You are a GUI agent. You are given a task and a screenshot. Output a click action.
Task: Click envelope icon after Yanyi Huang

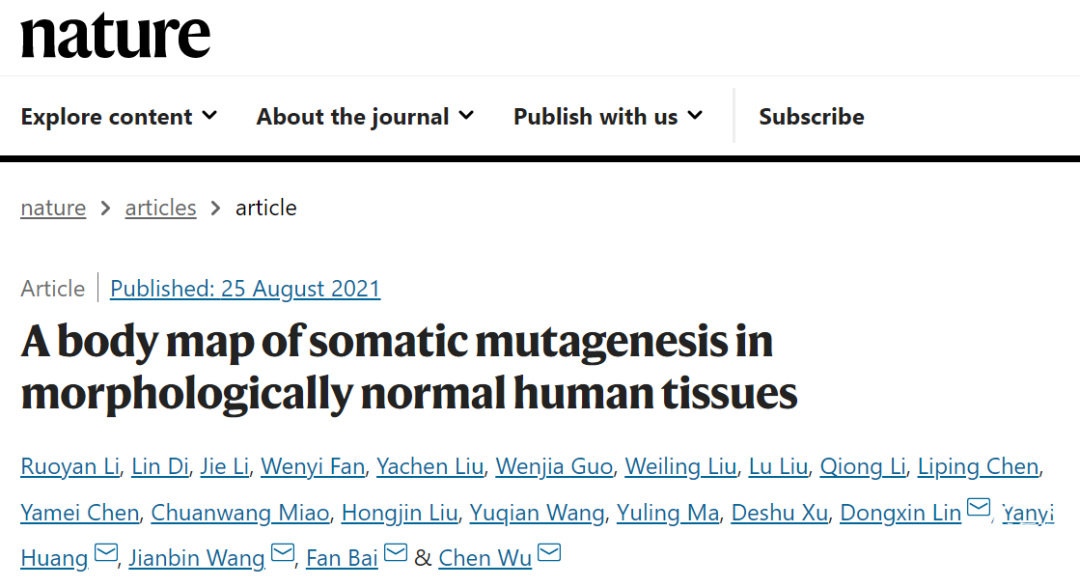(x=105, y=552)
